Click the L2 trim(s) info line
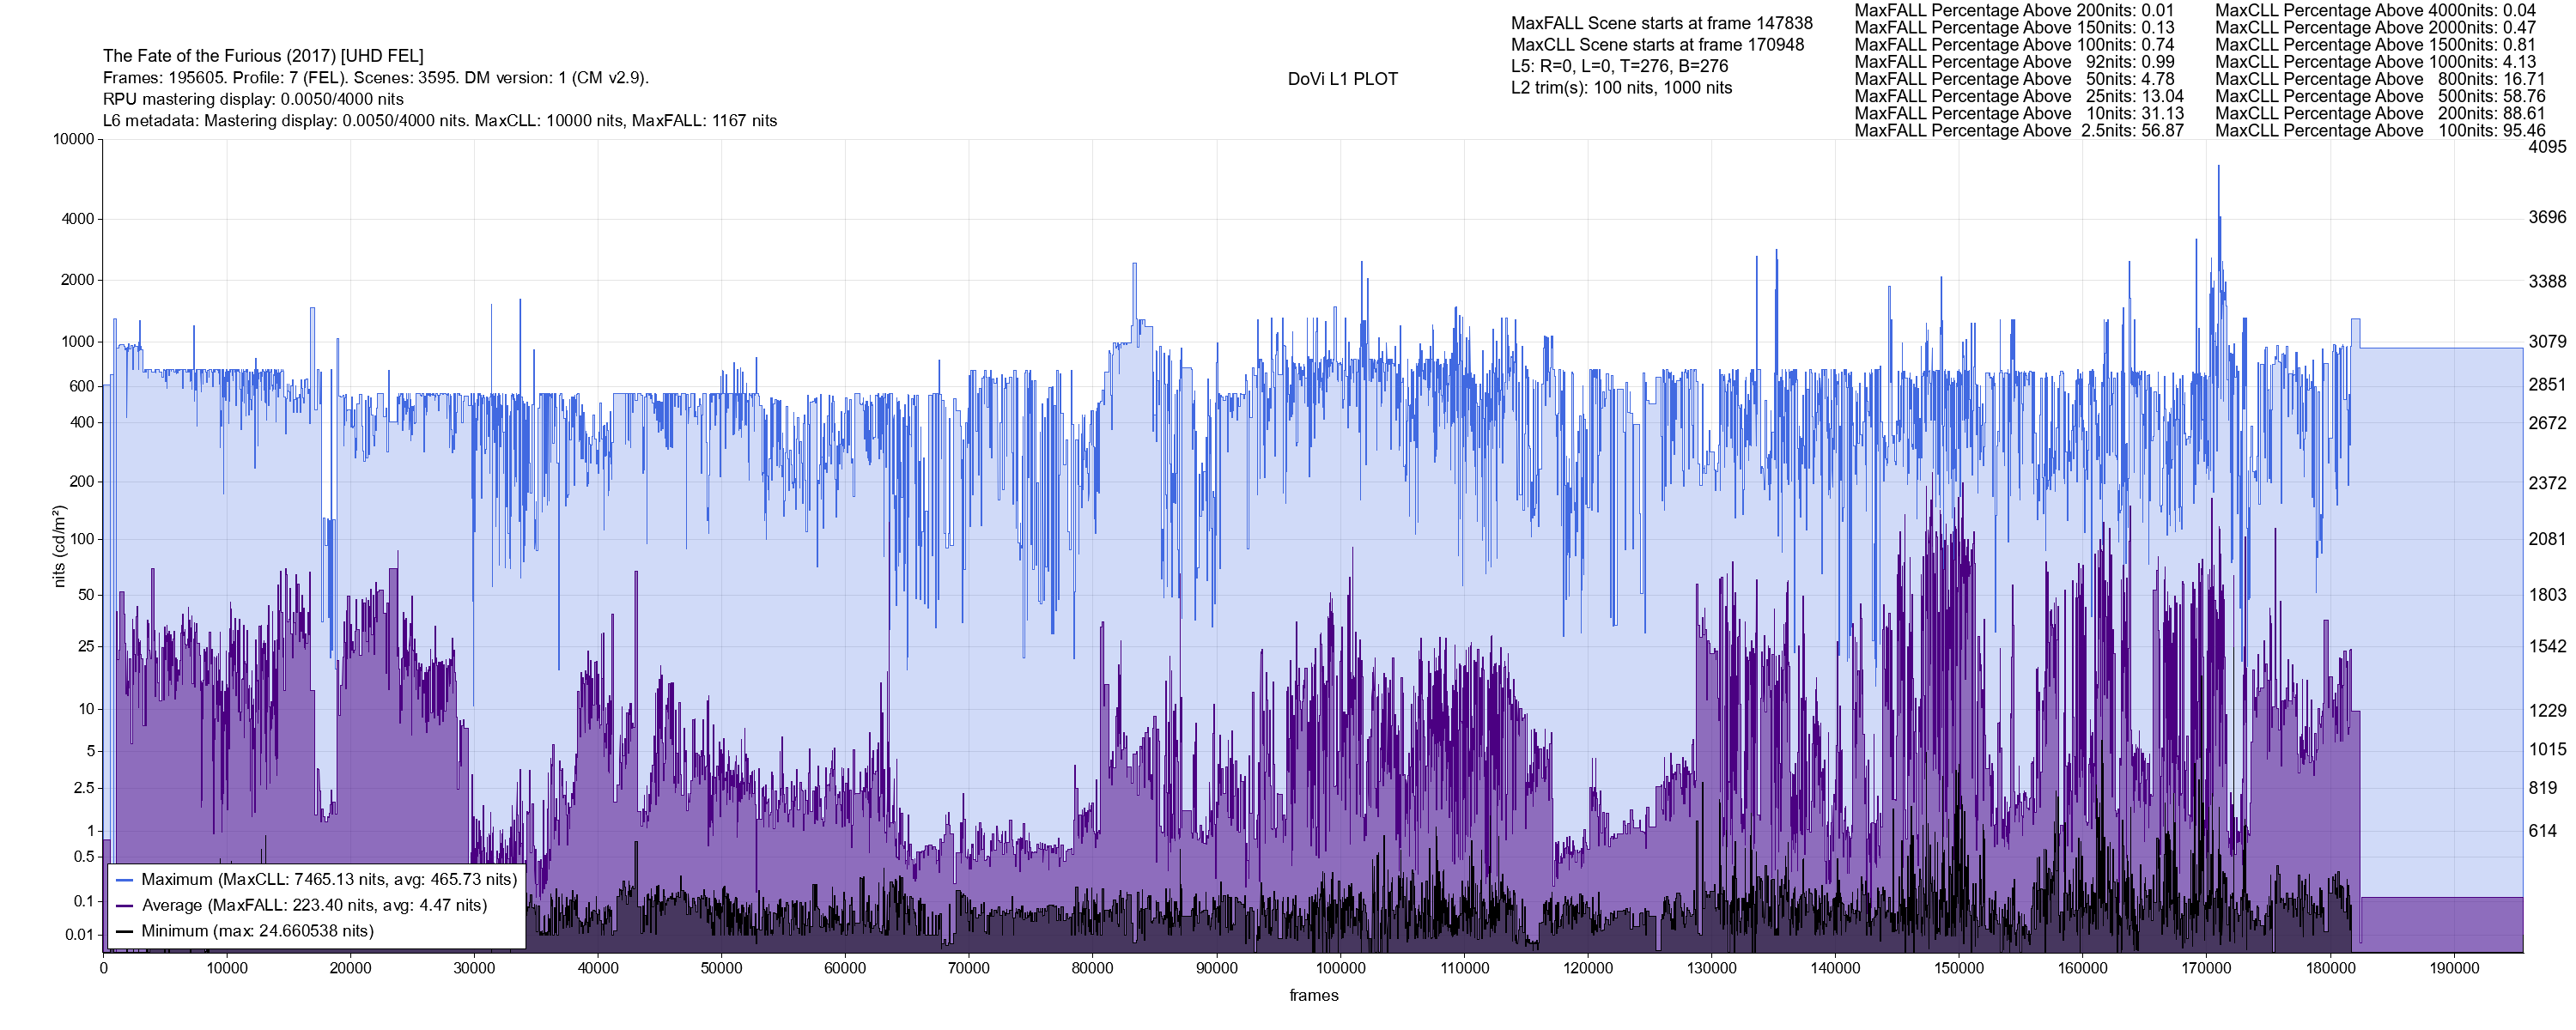The width and height of the screenshot is (2576, 1030). [1621, 88]
